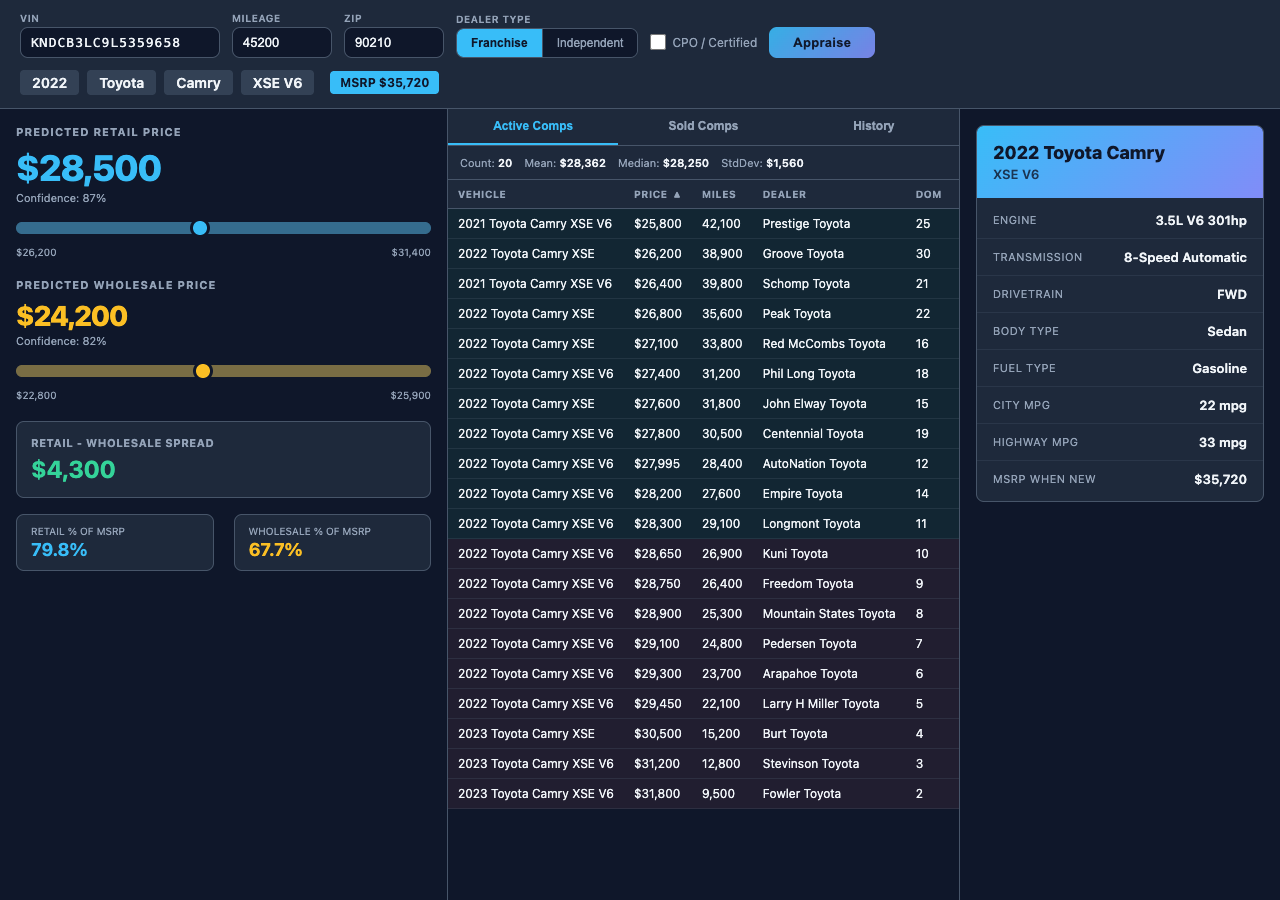The height and width of the screenshot is (900, 1280).
Task: Click the MILES column header
Action: (719, 194)
